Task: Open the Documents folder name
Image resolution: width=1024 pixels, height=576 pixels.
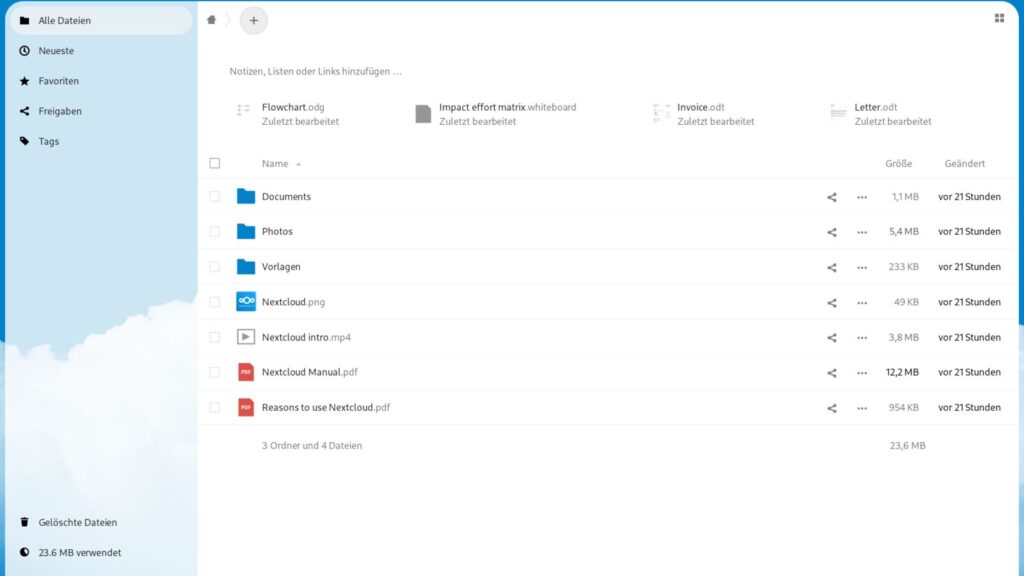Action: pos(286,197)
